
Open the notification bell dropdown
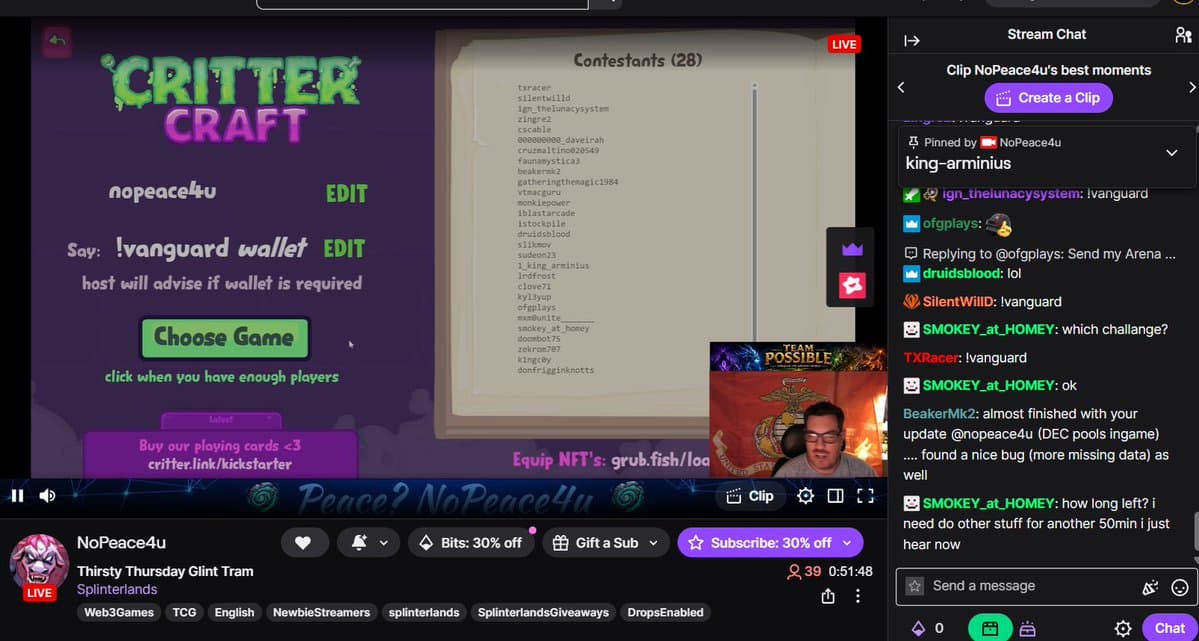pyautogui.click(x=369, y=542)
